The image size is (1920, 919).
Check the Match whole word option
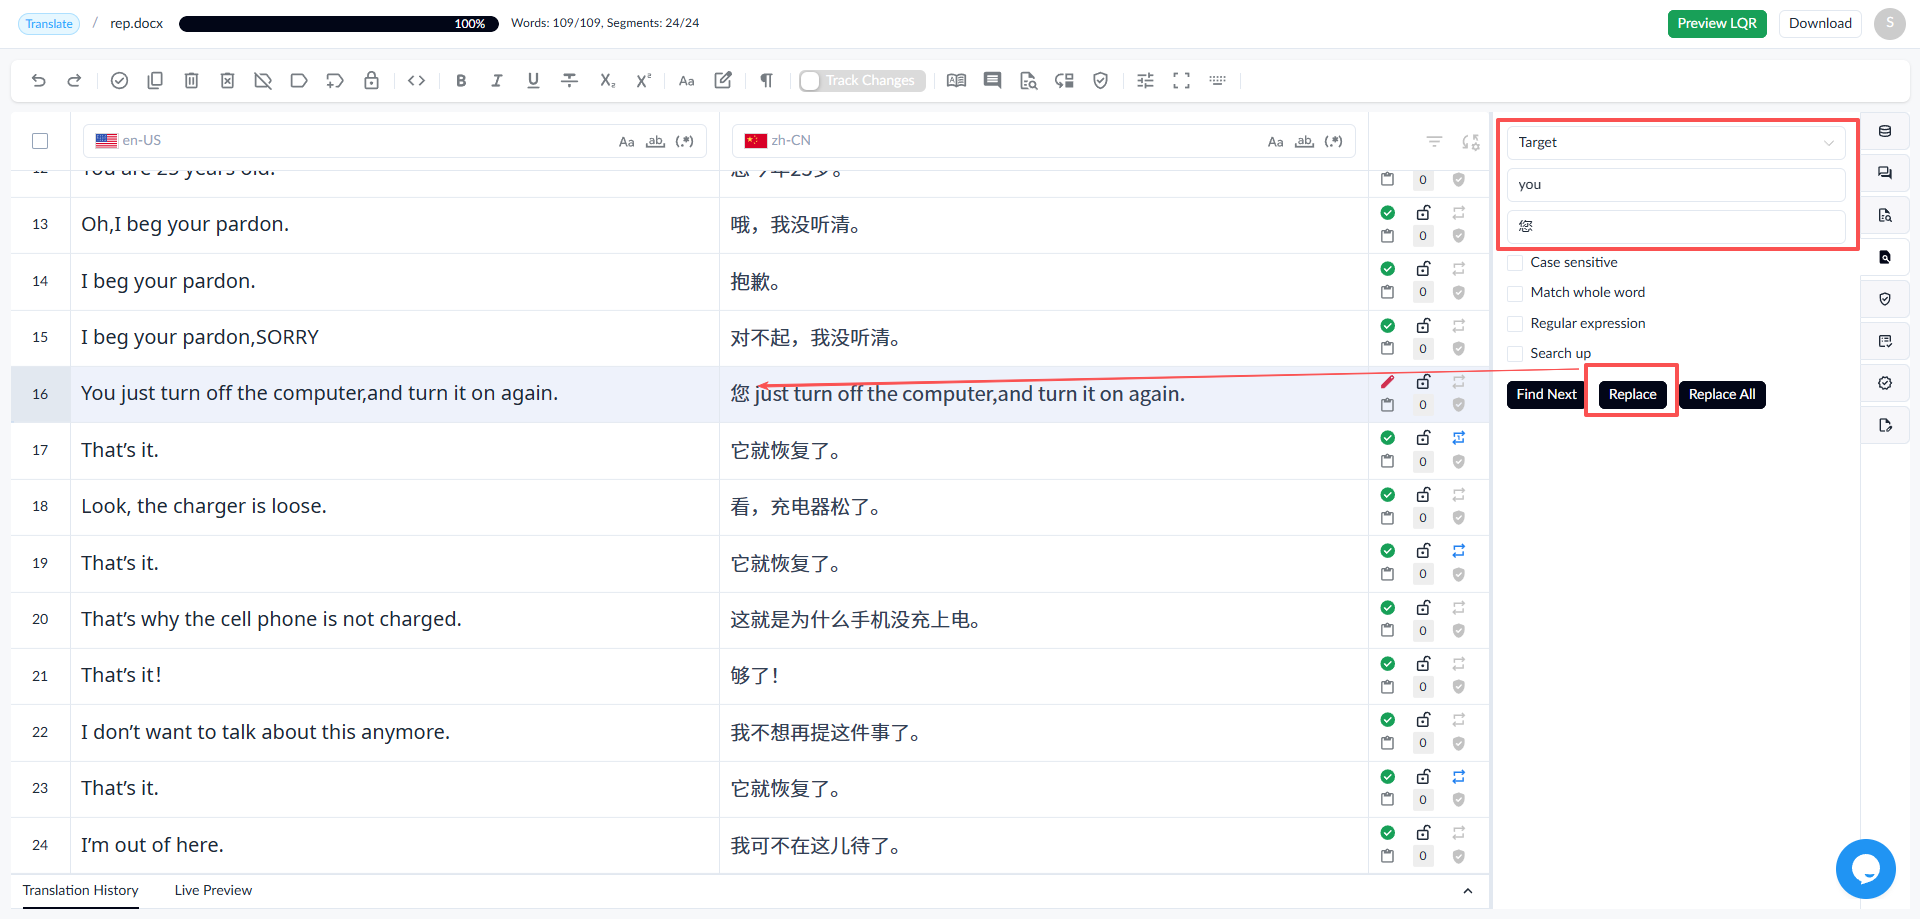pos(1515,293)
